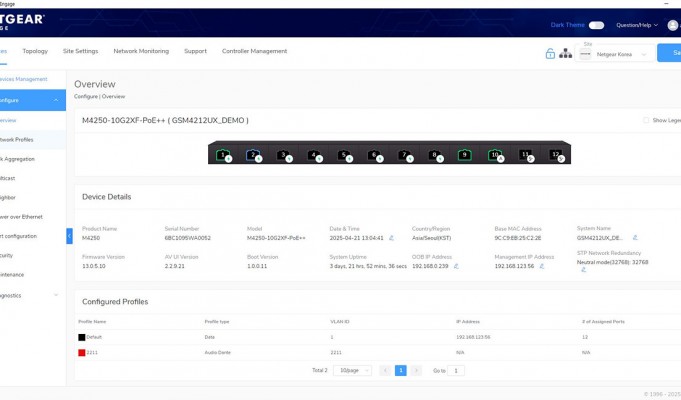This screenshot has height=400, width=681.
Task: Select port 4 on the switch diagram
Action: coord(314,155)
